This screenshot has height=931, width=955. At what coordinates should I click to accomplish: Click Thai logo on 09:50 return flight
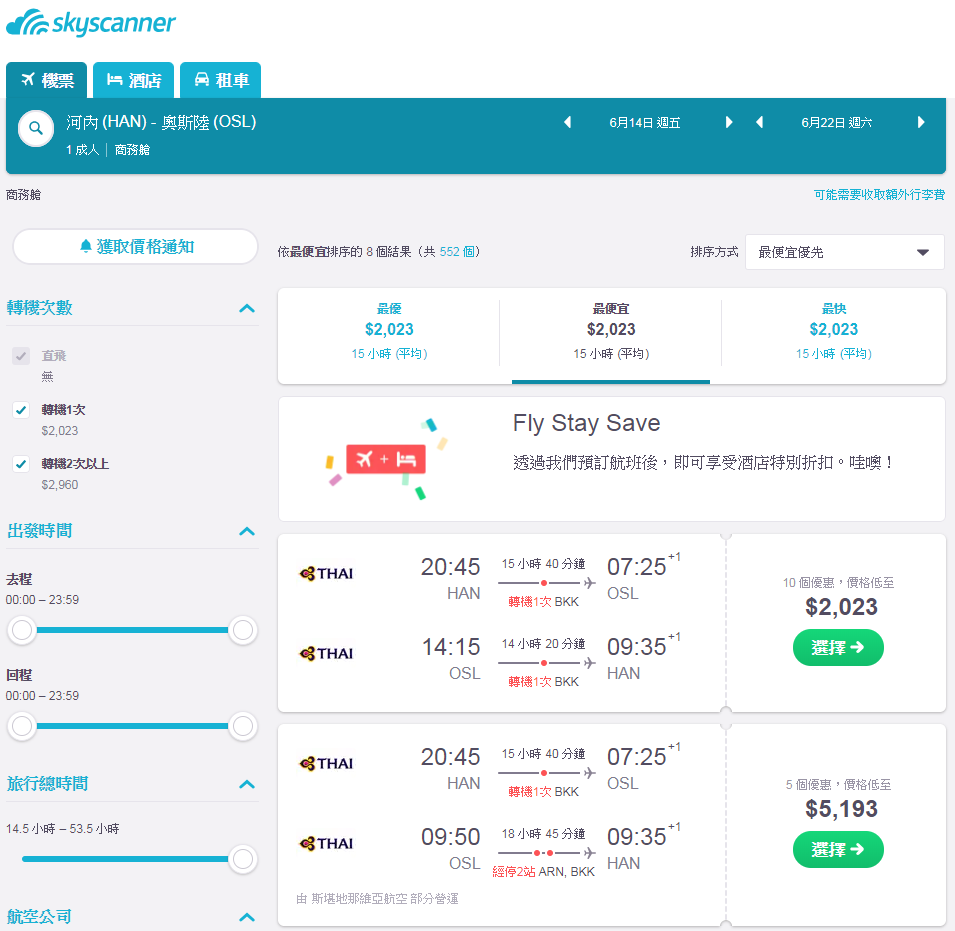pos(326,843)
